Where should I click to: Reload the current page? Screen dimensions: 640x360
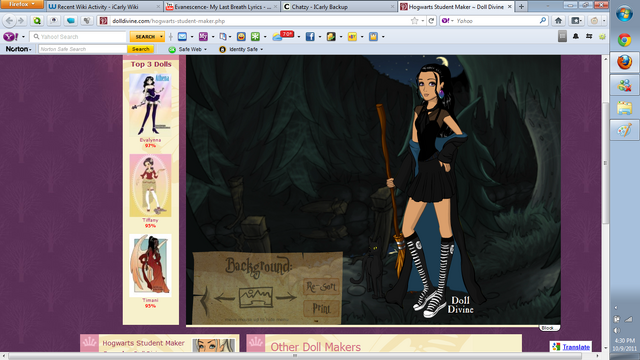431,21
